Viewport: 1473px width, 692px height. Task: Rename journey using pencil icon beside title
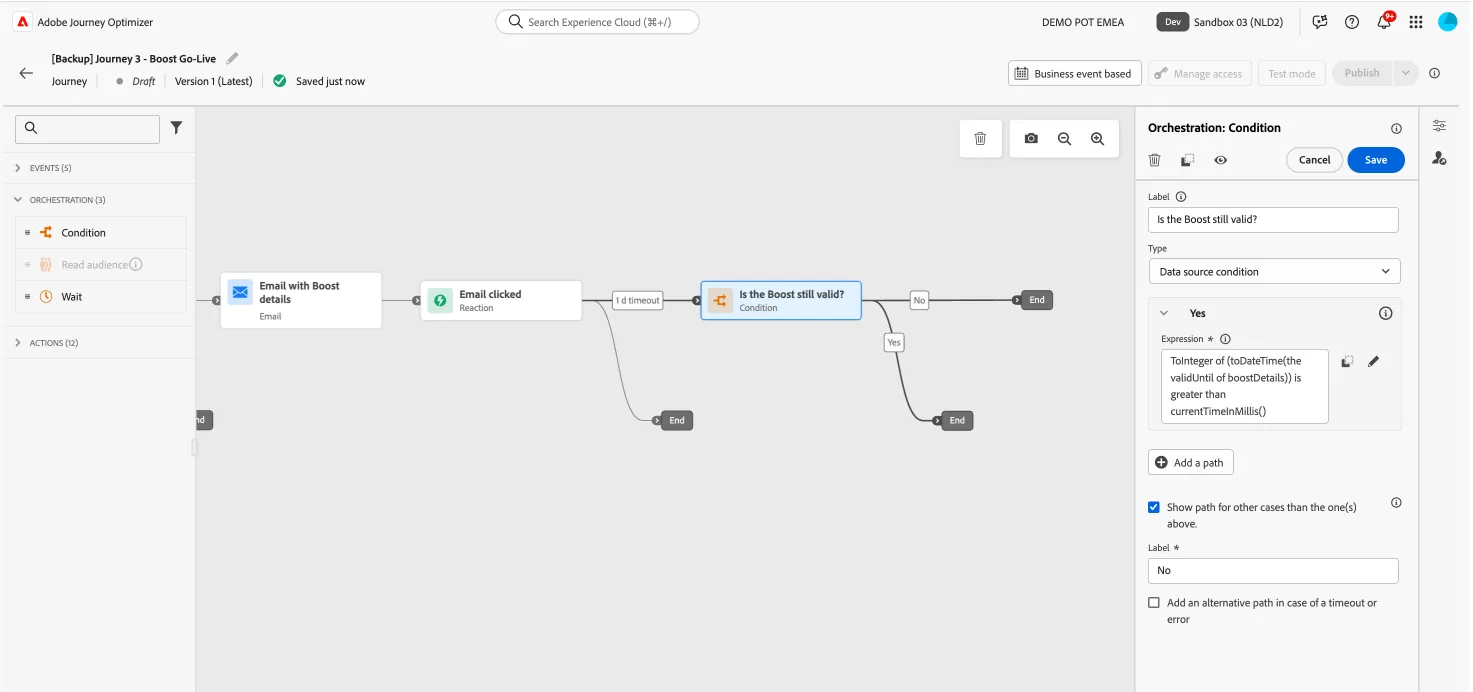(x=233, y=58)
